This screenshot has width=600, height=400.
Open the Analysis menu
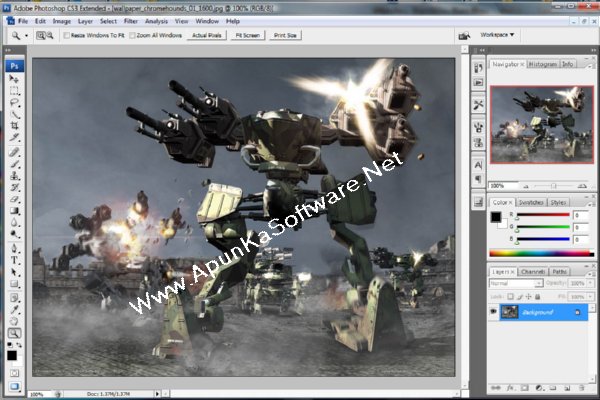(x=156, y=21)
